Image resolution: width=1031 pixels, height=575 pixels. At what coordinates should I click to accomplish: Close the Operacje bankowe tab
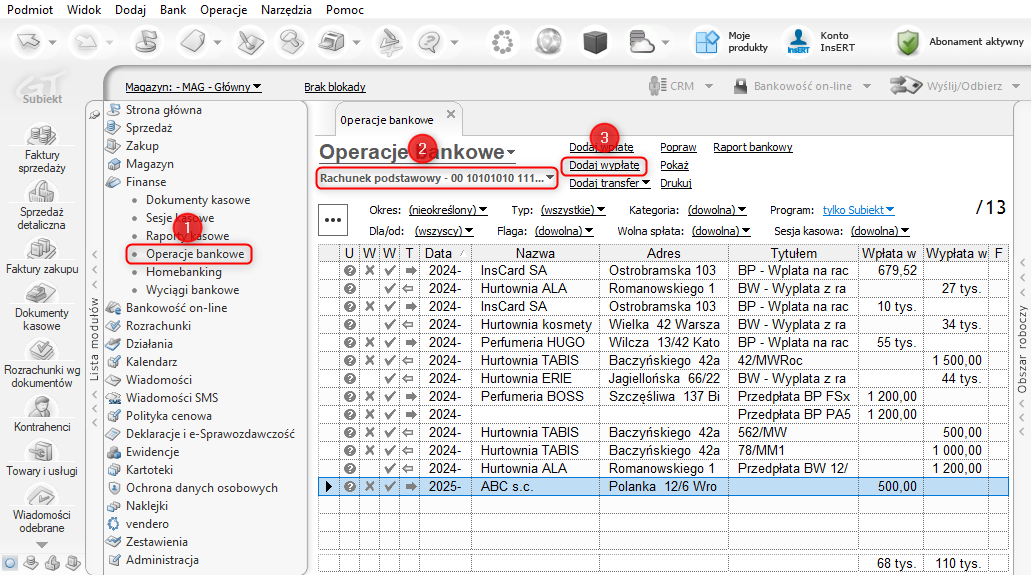[450, 115]
